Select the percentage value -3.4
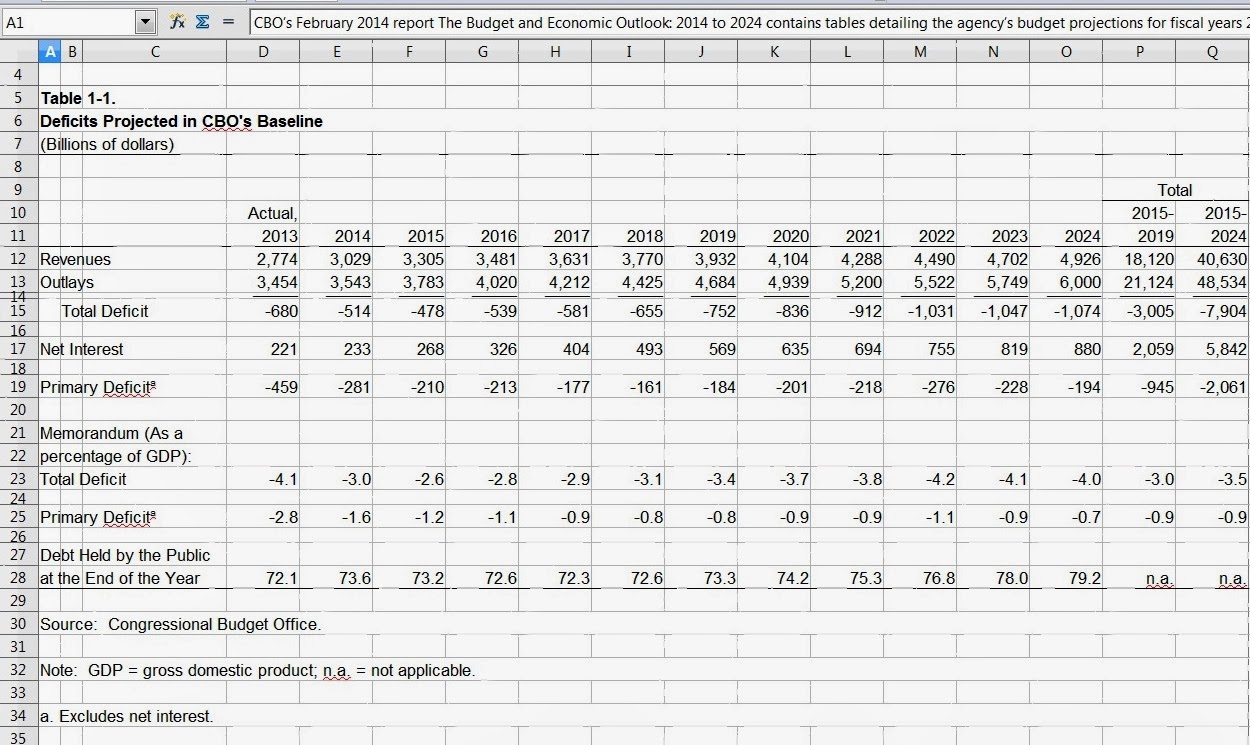This screenshot has width=1250, height=745. (x=719, y=479)
